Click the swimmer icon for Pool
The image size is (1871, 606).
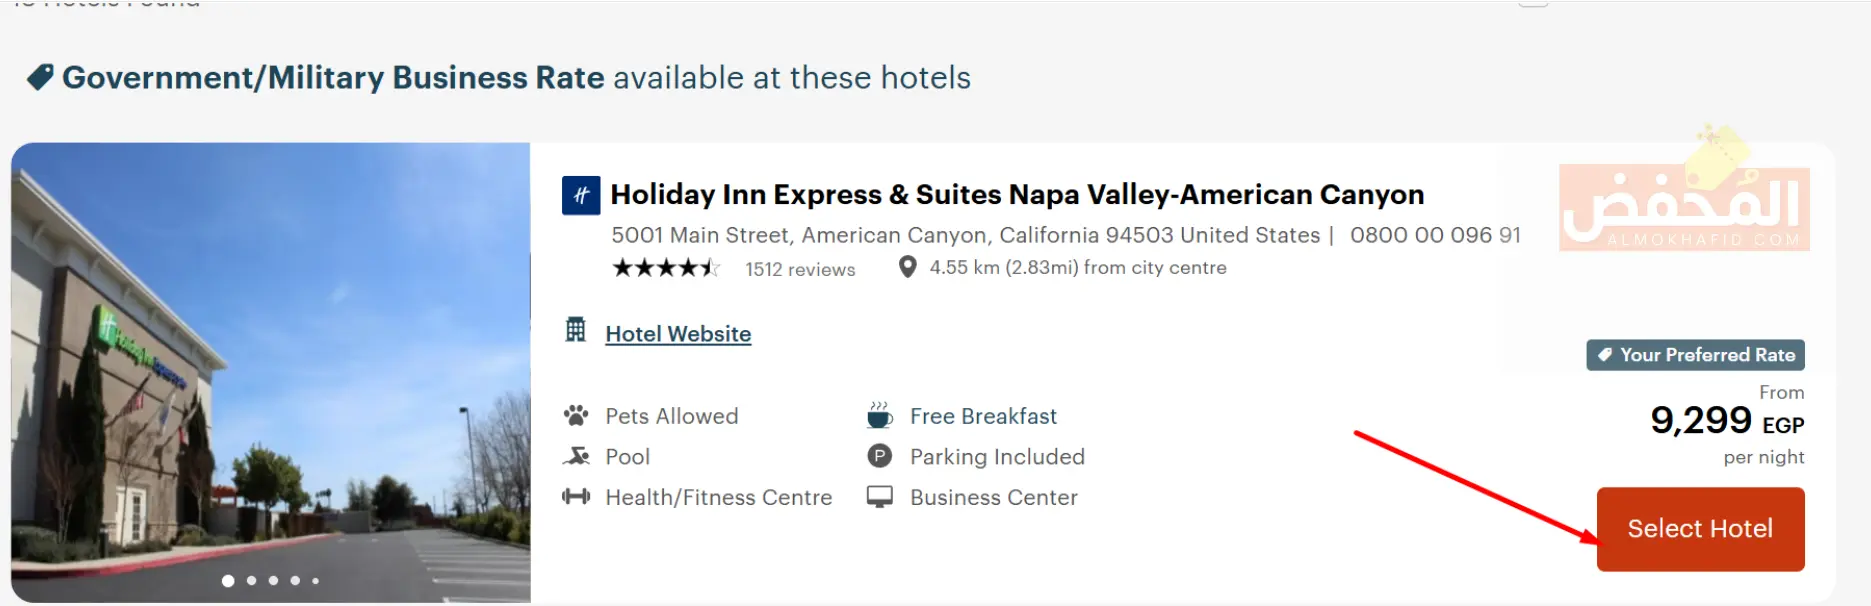[x=576, y=457]
